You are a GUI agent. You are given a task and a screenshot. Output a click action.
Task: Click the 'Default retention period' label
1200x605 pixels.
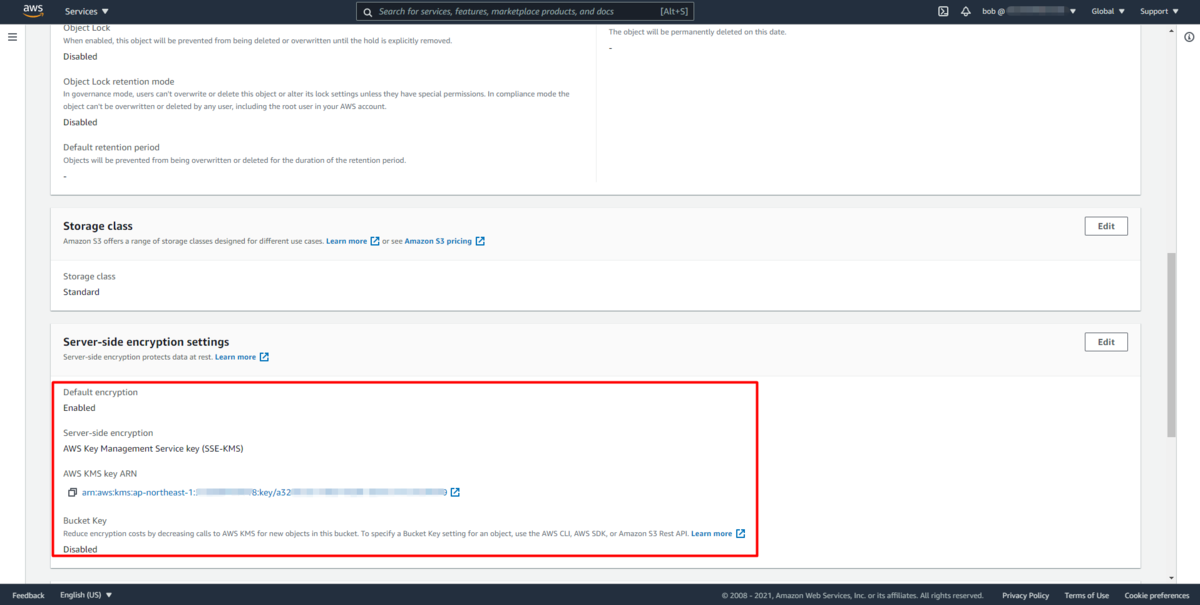point(111,147)
